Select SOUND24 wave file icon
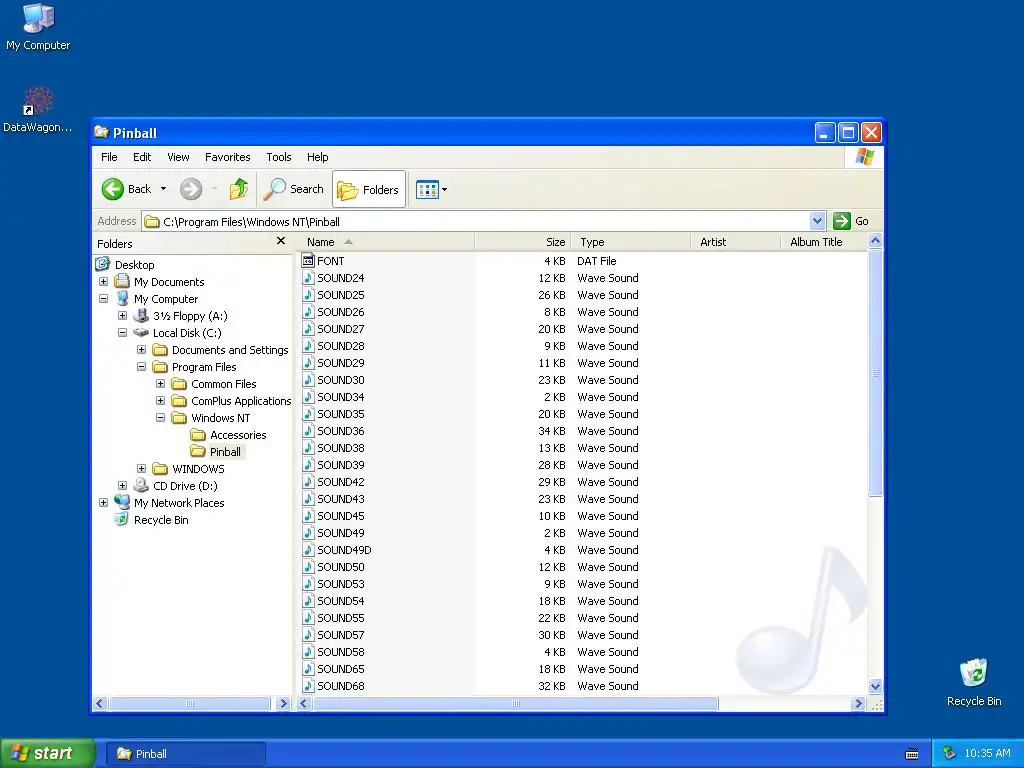Screen dimensions: 1024x768 pyautogui.click(x=308, y=278)
